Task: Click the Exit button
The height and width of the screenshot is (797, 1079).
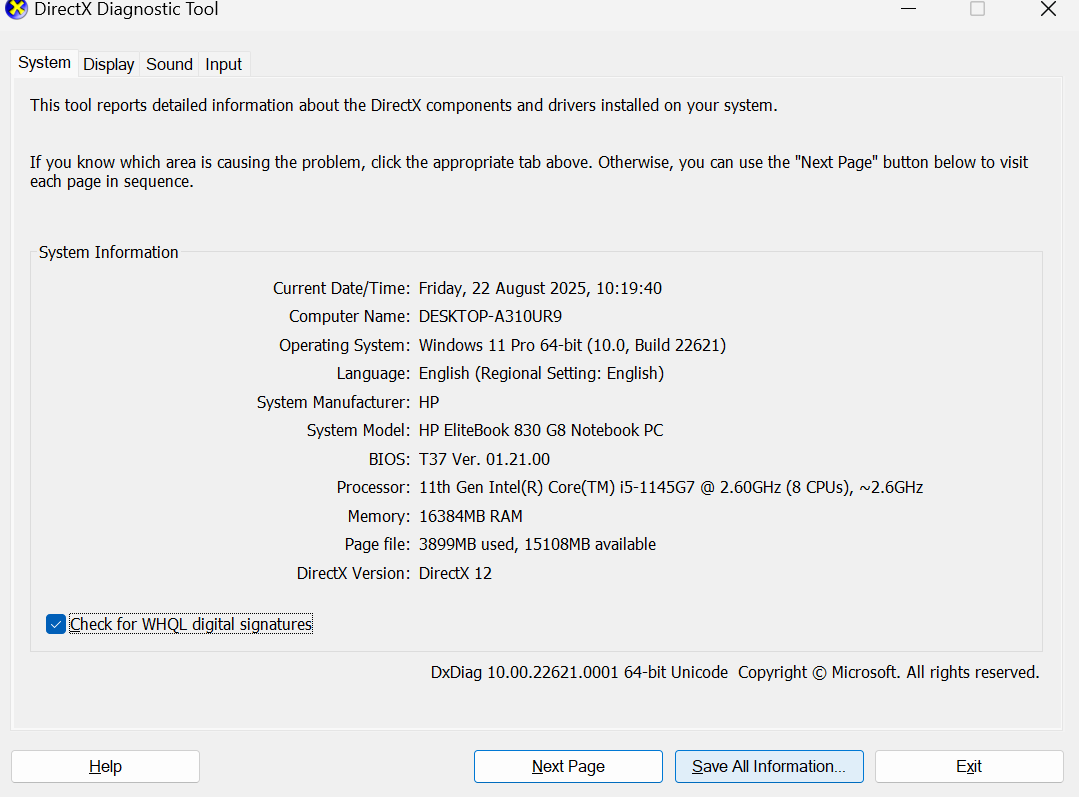Action: pyautogui.click(x=968, y=766)
